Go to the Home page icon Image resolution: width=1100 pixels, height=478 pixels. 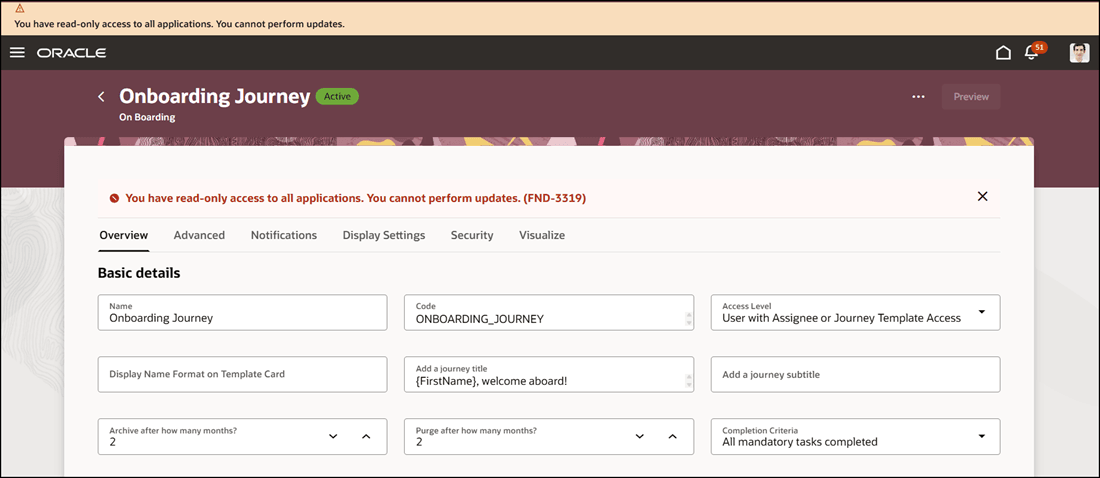pyautogui.click(x=1003, y=53)
